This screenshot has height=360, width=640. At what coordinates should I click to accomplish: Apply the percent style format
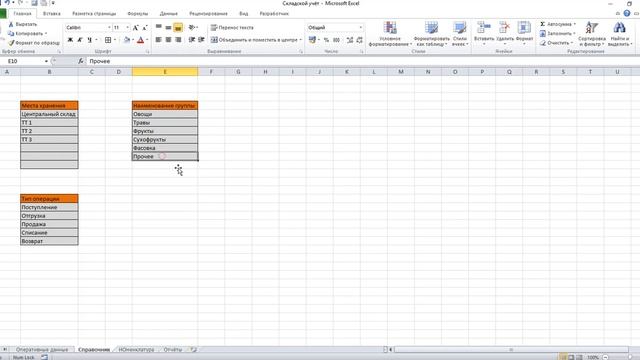[326, 40]
